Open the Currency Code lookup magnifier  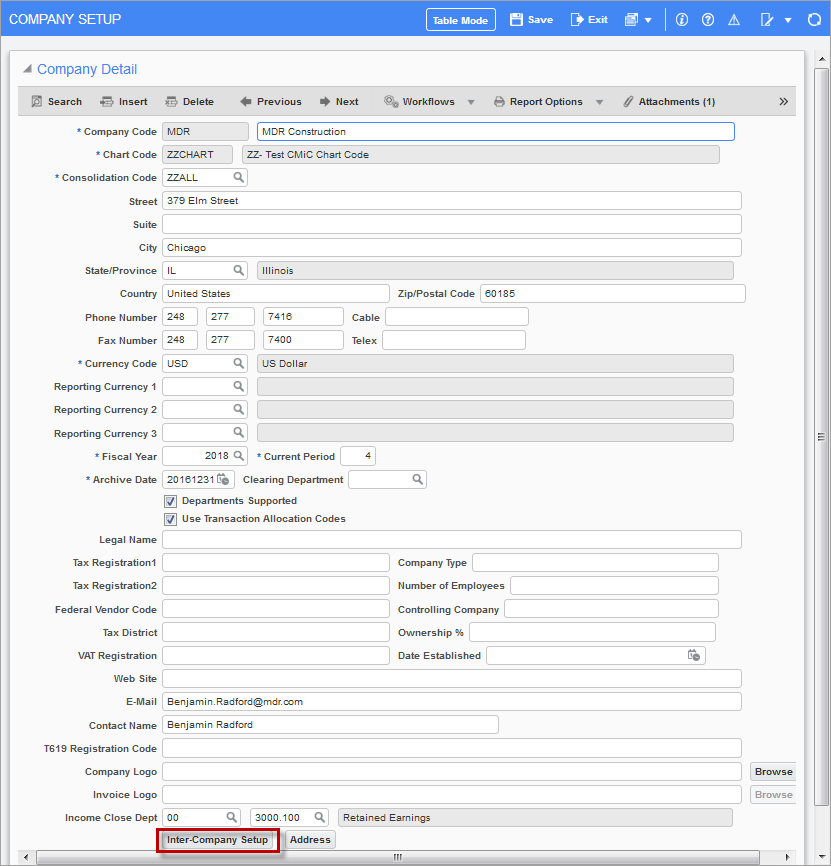coord(239,363)
